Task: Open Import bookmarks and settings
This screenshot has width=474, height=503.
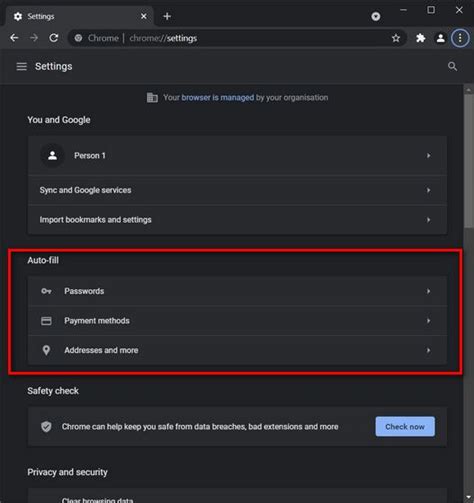Action: click(237, 220)
